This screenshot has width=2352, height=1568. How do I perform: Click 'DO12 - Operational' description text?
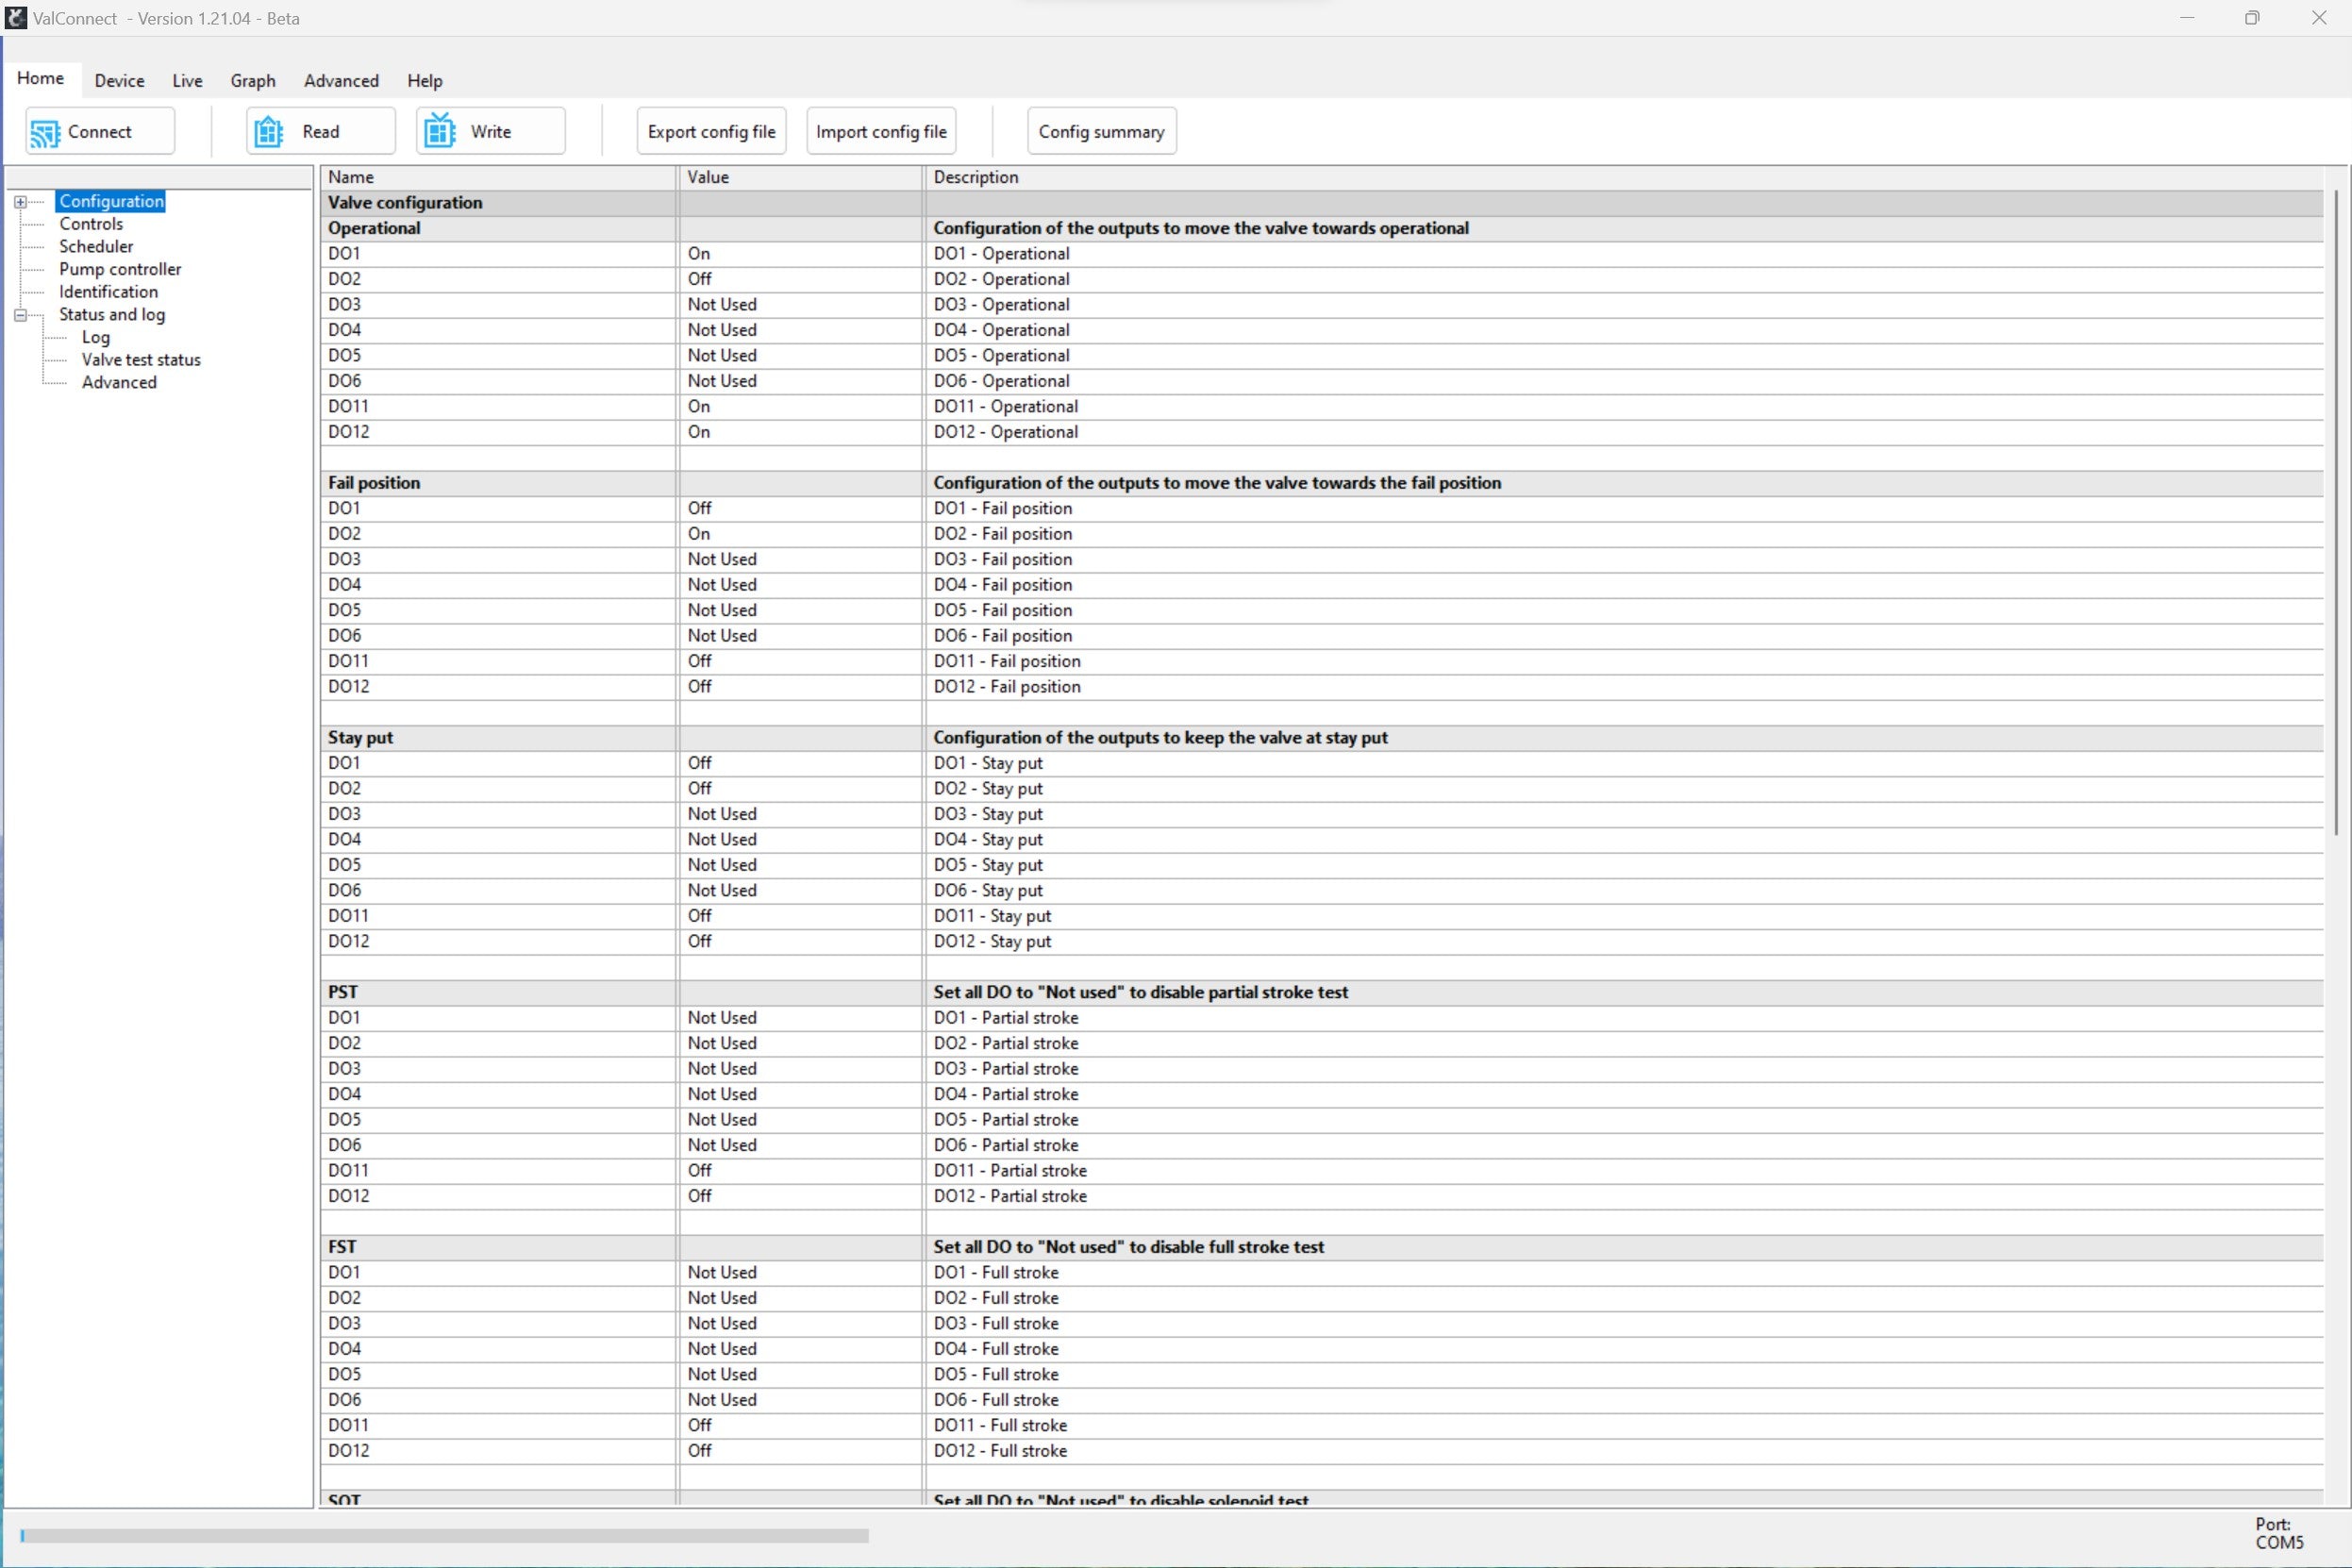click(x=1006, y=432)
